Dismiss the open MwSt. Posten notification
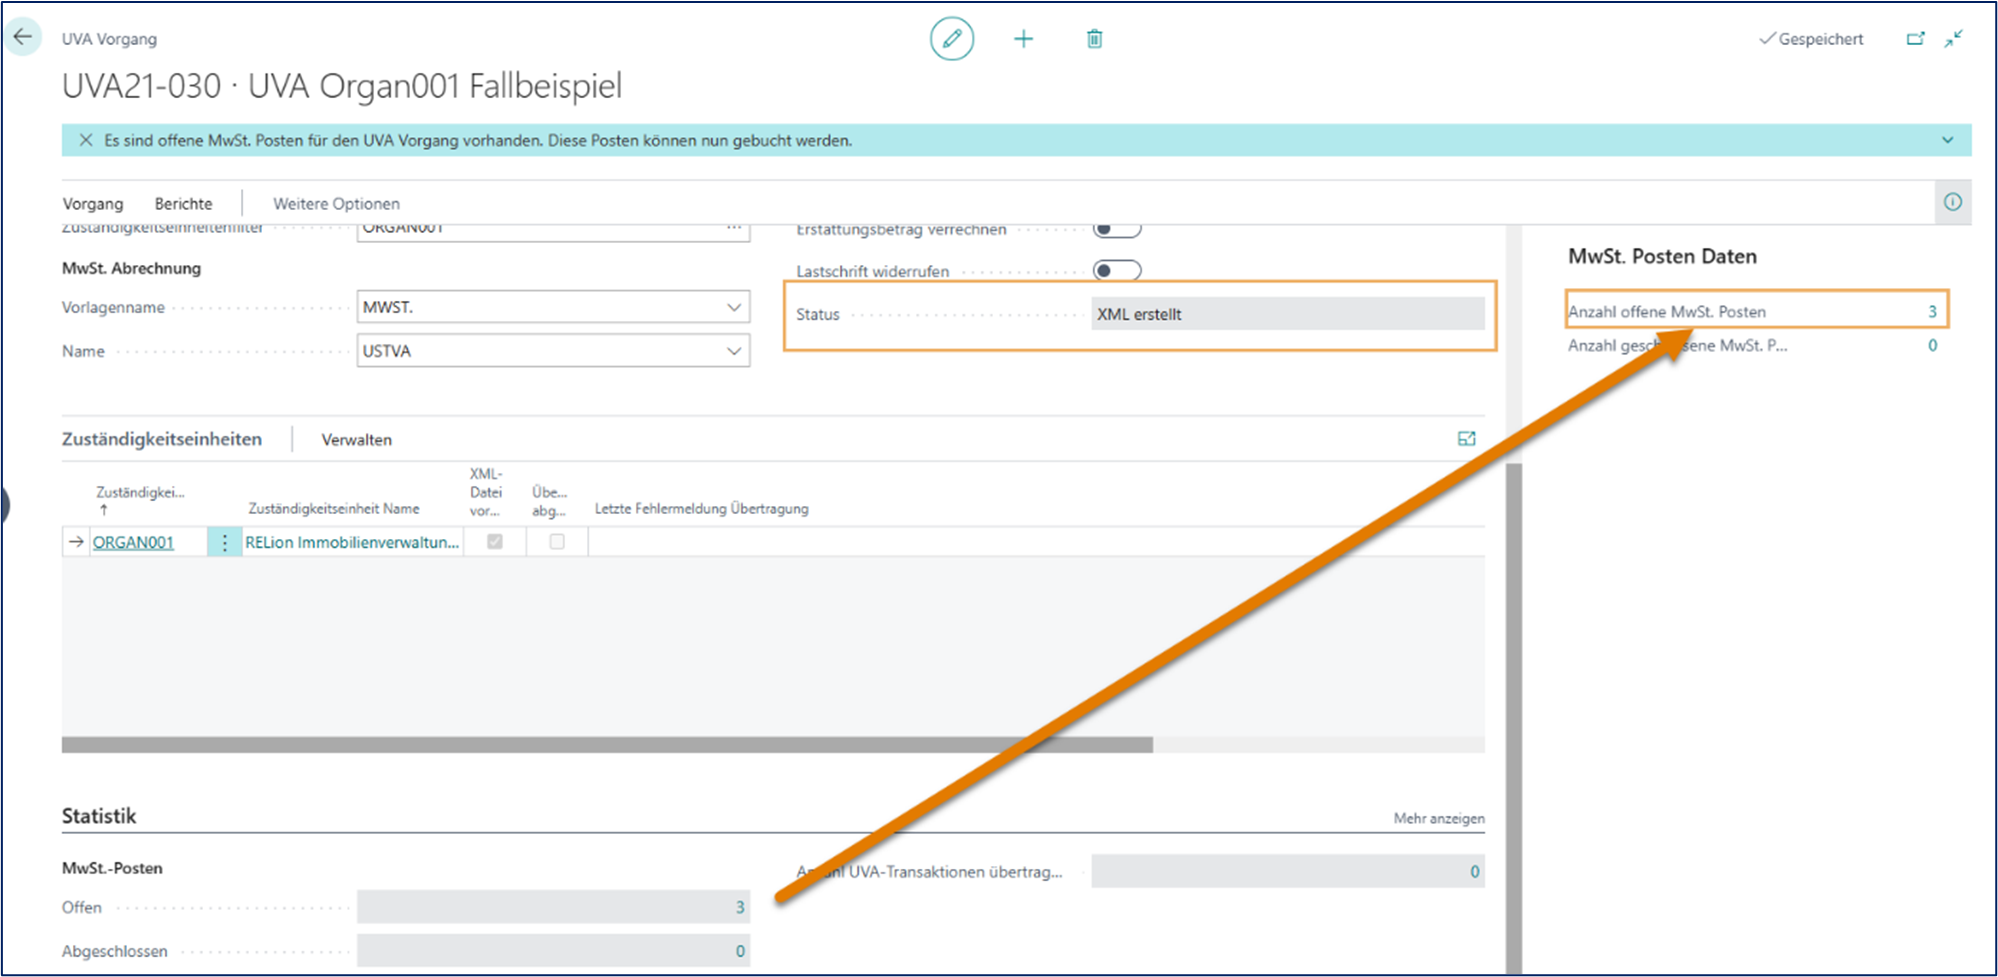This screenshot has width=1998, height=977. [x=86, y=140]
